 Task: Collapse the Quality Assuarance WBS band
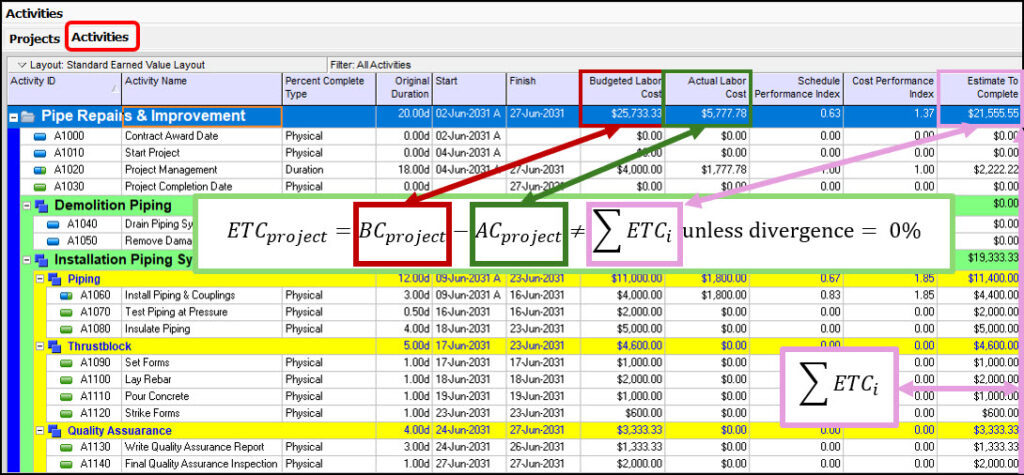pos(40,431)
